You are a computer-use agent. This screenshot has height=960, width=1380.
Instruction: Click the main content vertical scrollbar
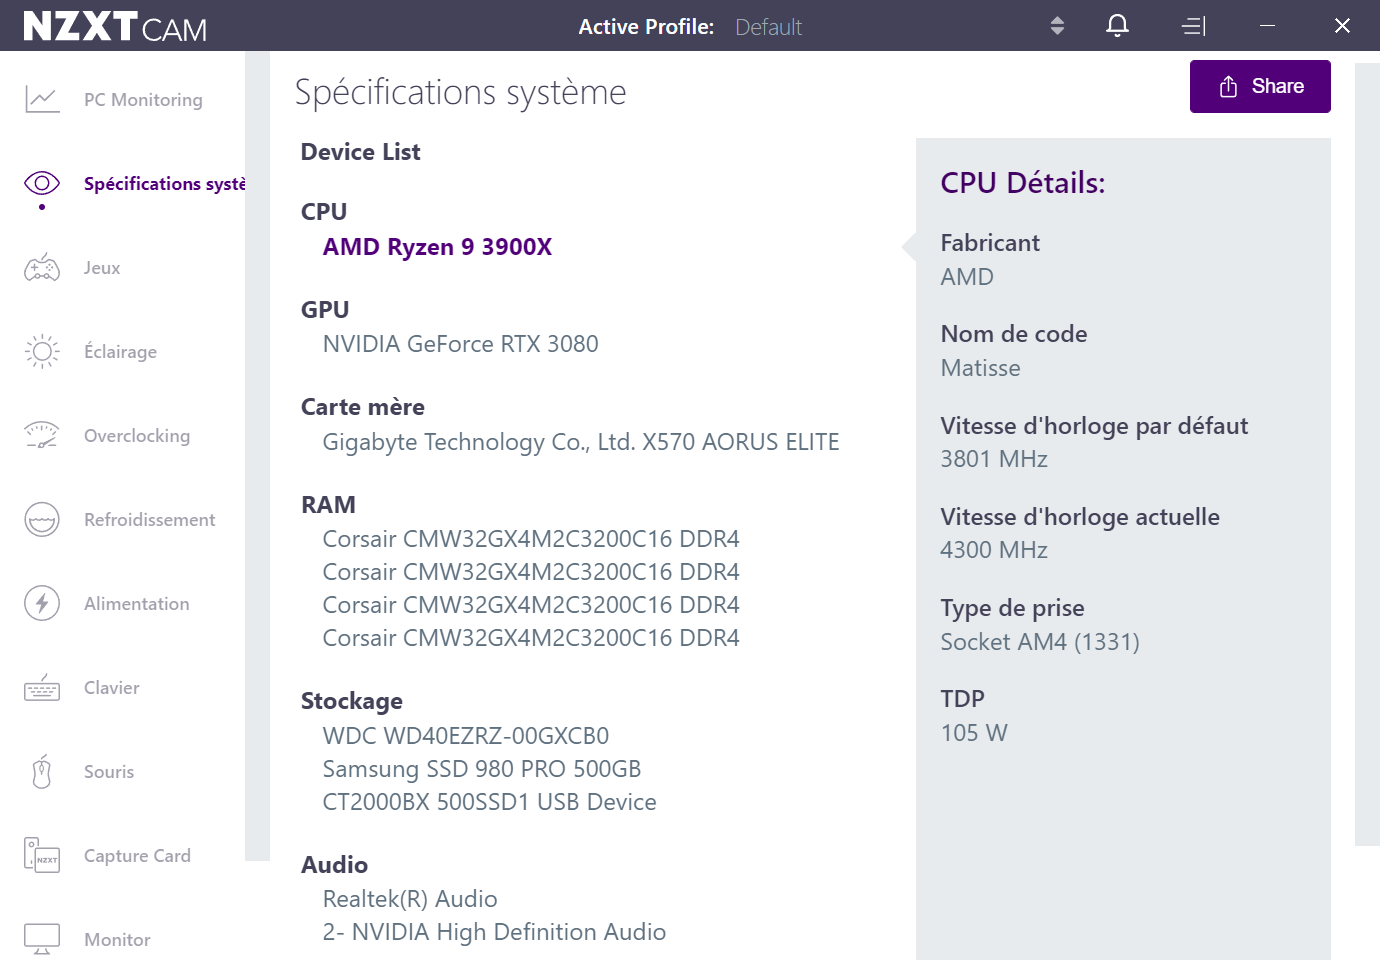[x=1367, y=455]
